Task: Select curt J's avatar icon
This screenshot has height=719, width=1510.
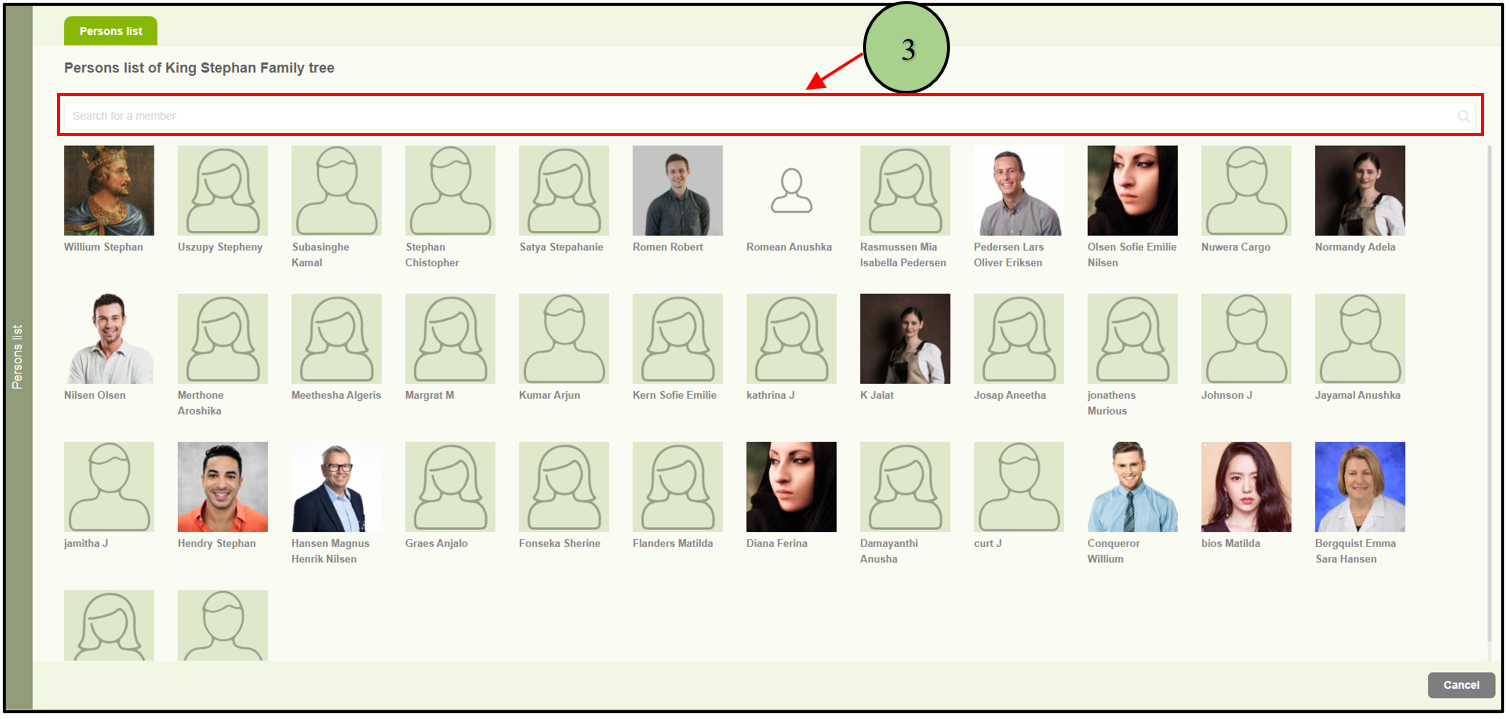Action: (x=1018, y=487)
